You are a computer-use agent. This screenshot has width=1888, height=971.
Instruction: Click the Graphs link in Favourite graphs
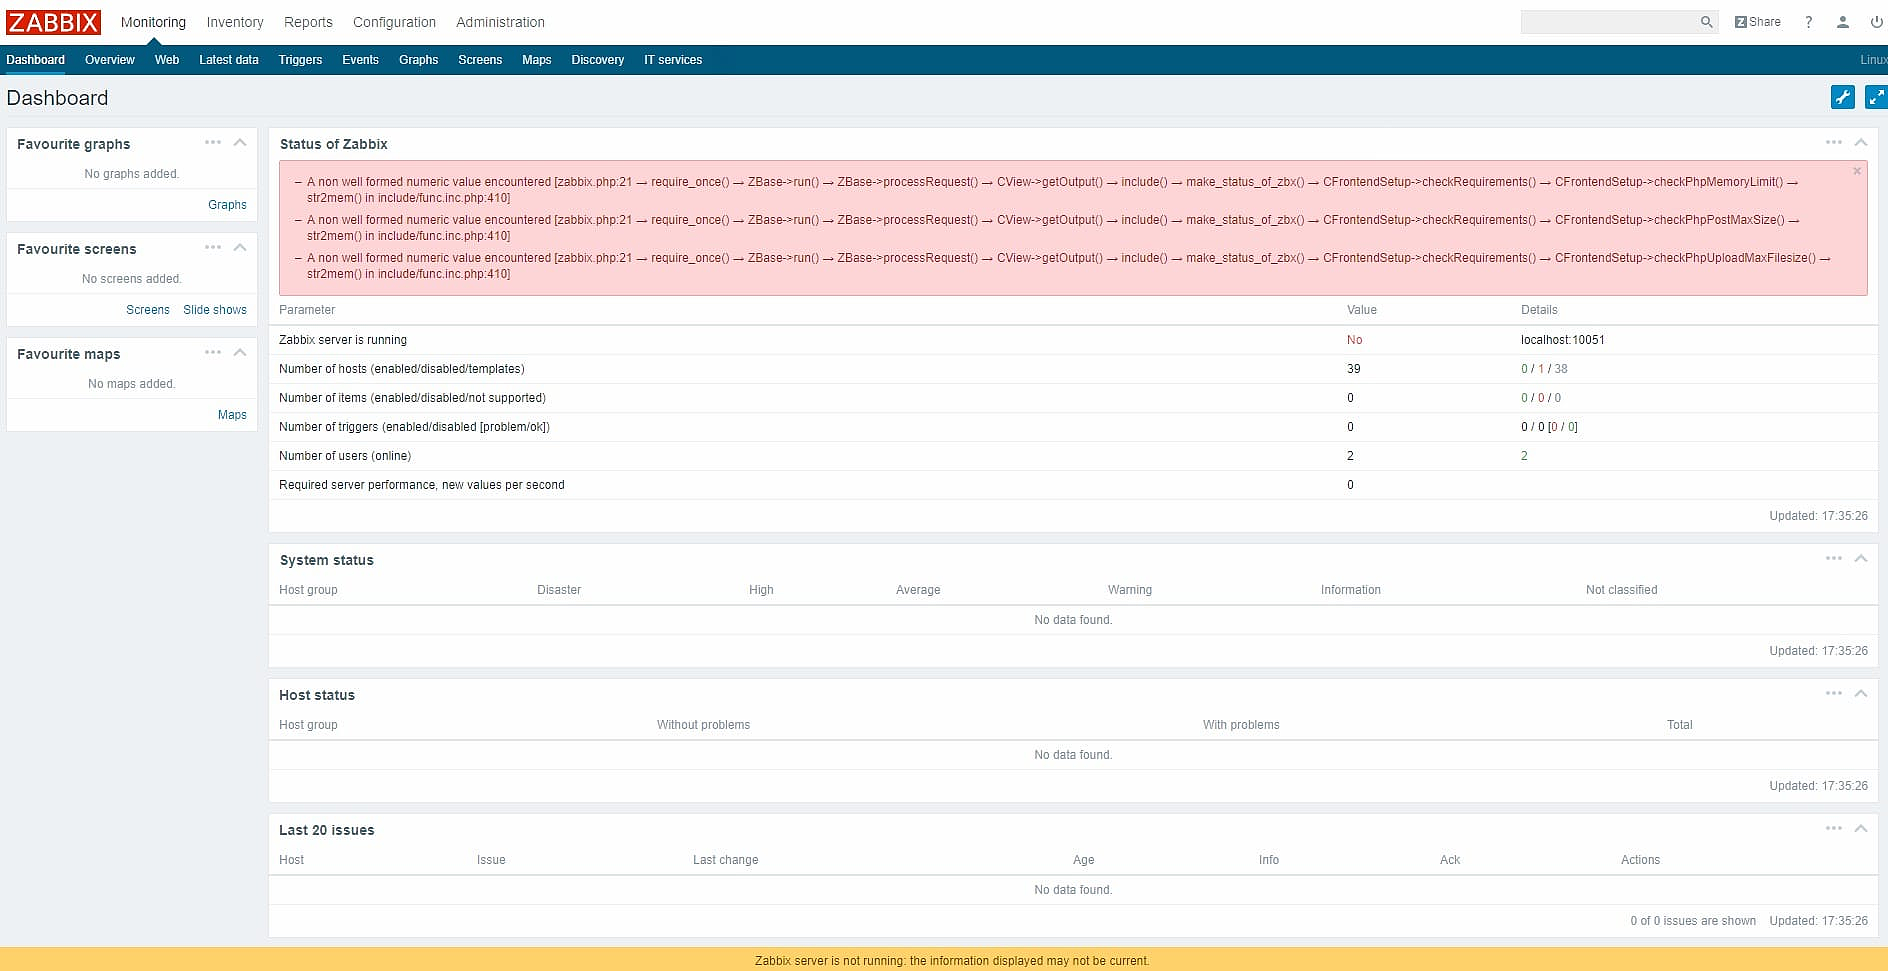(x=227, y=205)
